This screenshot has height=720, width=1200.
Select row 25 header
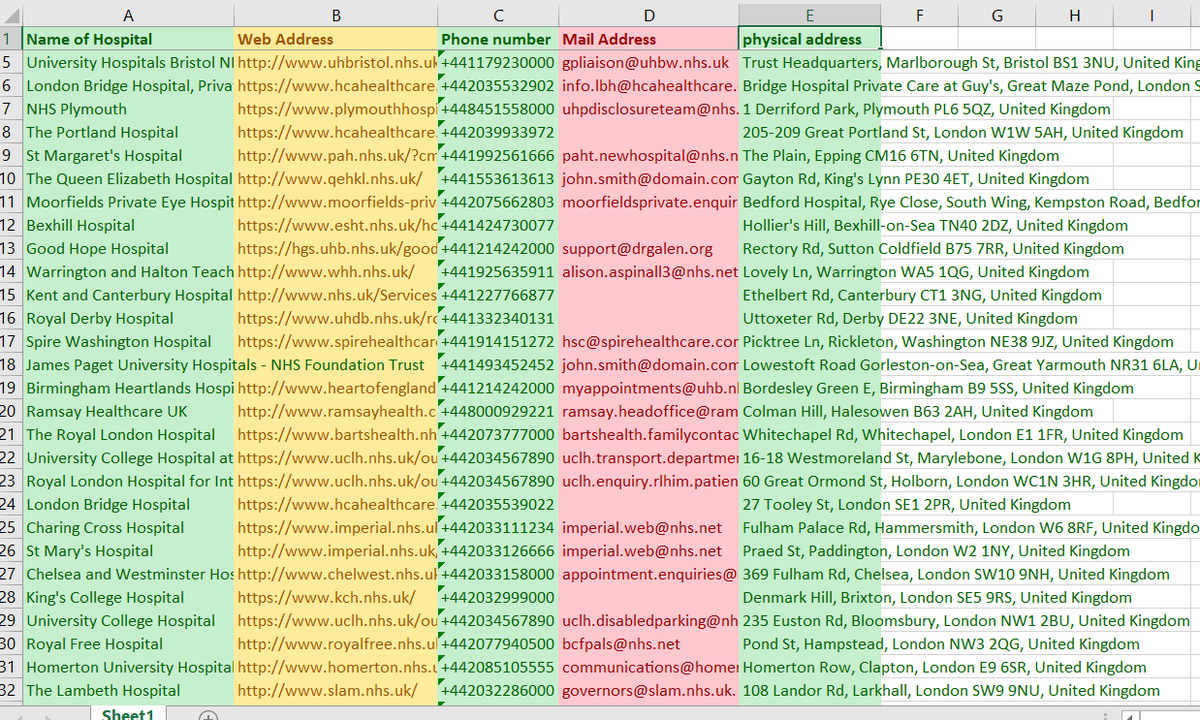click(10, 527)
